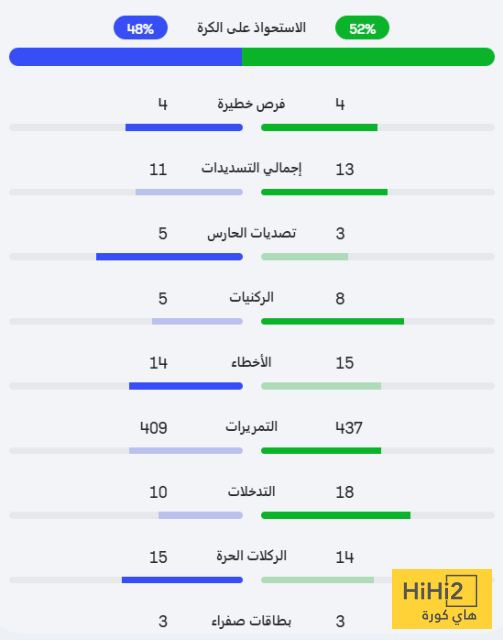Image resolution: width=503 pixels, height=640 pixels.
Task: Click the فرص خطيرة stat label
Action: tap(251, 104)
